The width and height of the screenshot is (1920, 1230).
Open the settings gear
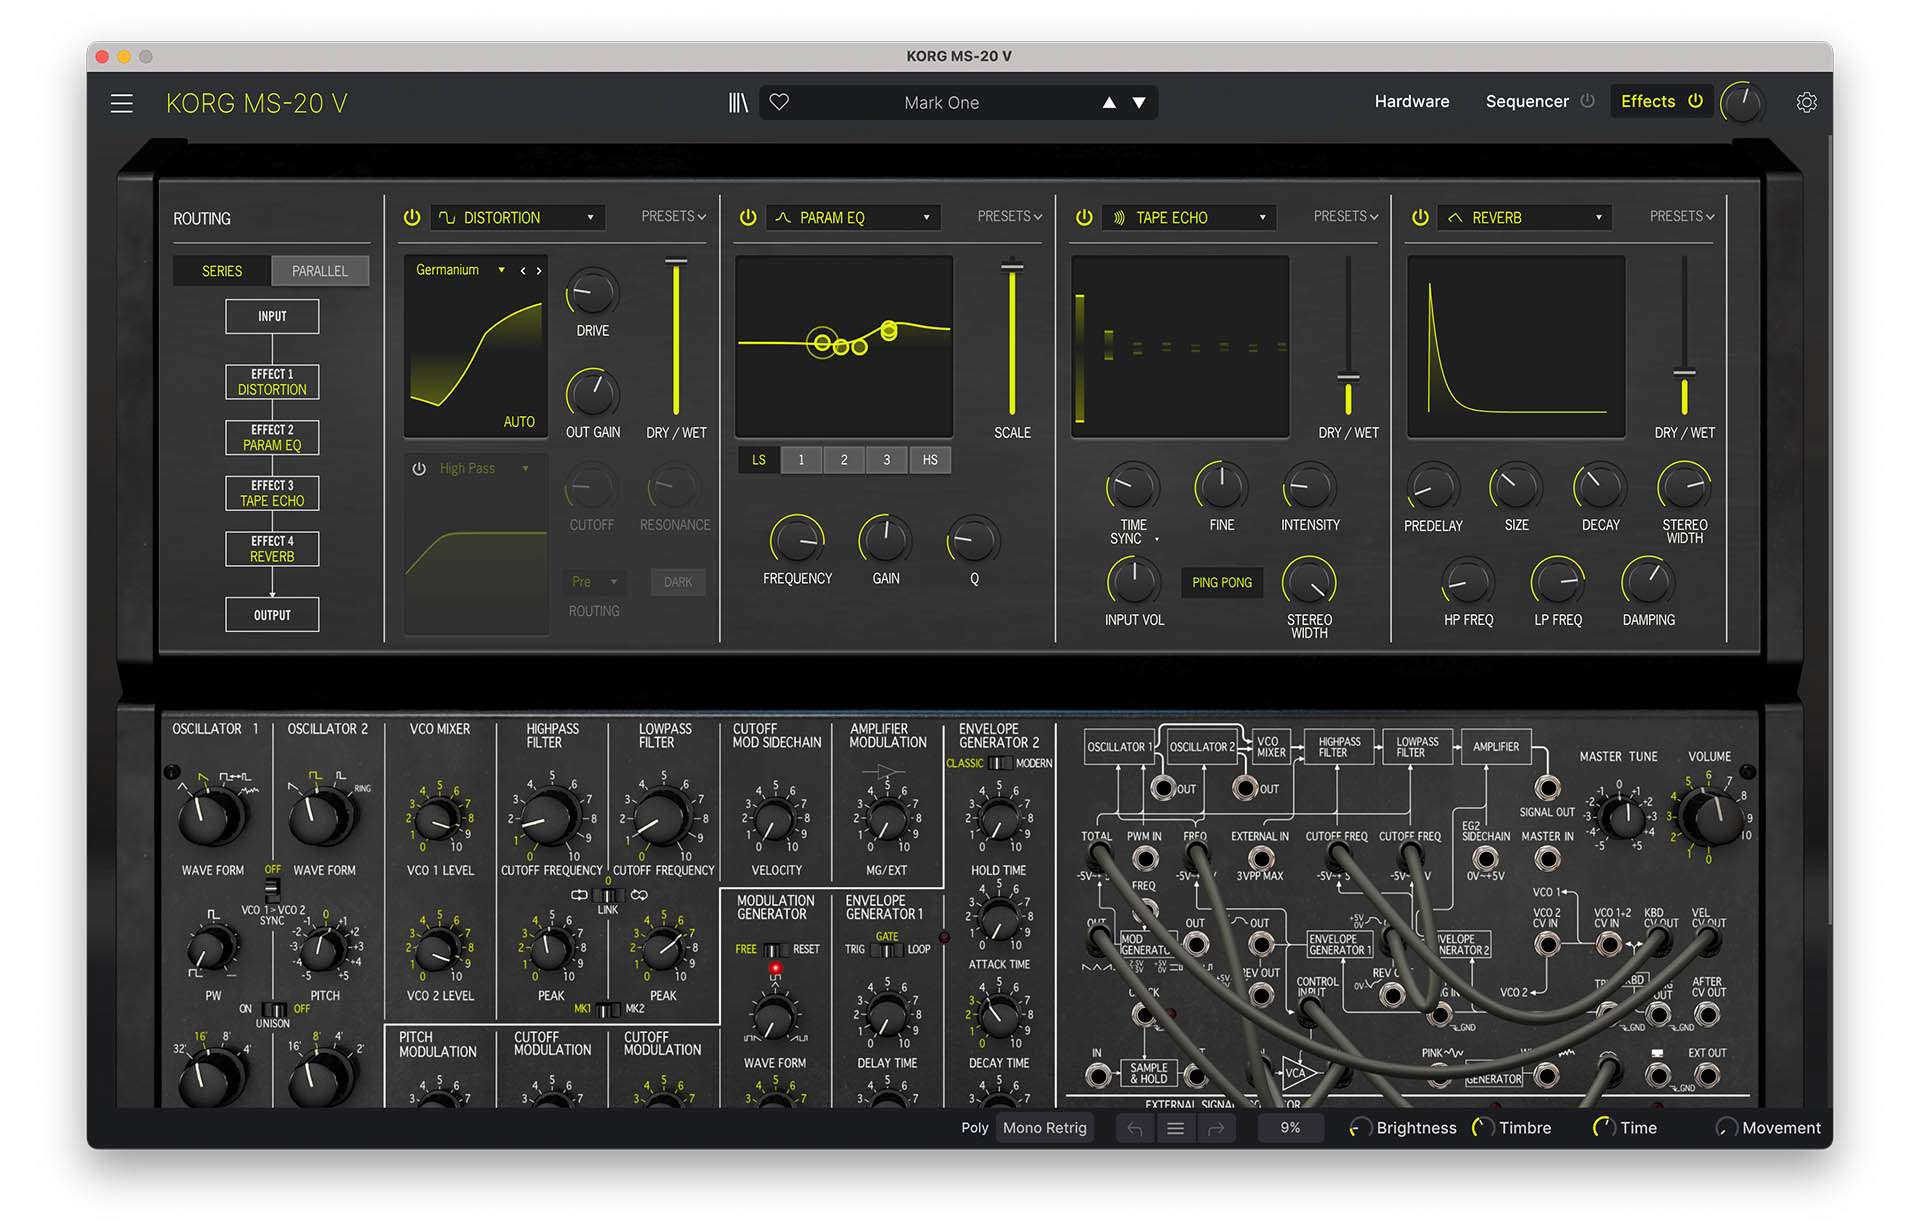[1806, 102]
